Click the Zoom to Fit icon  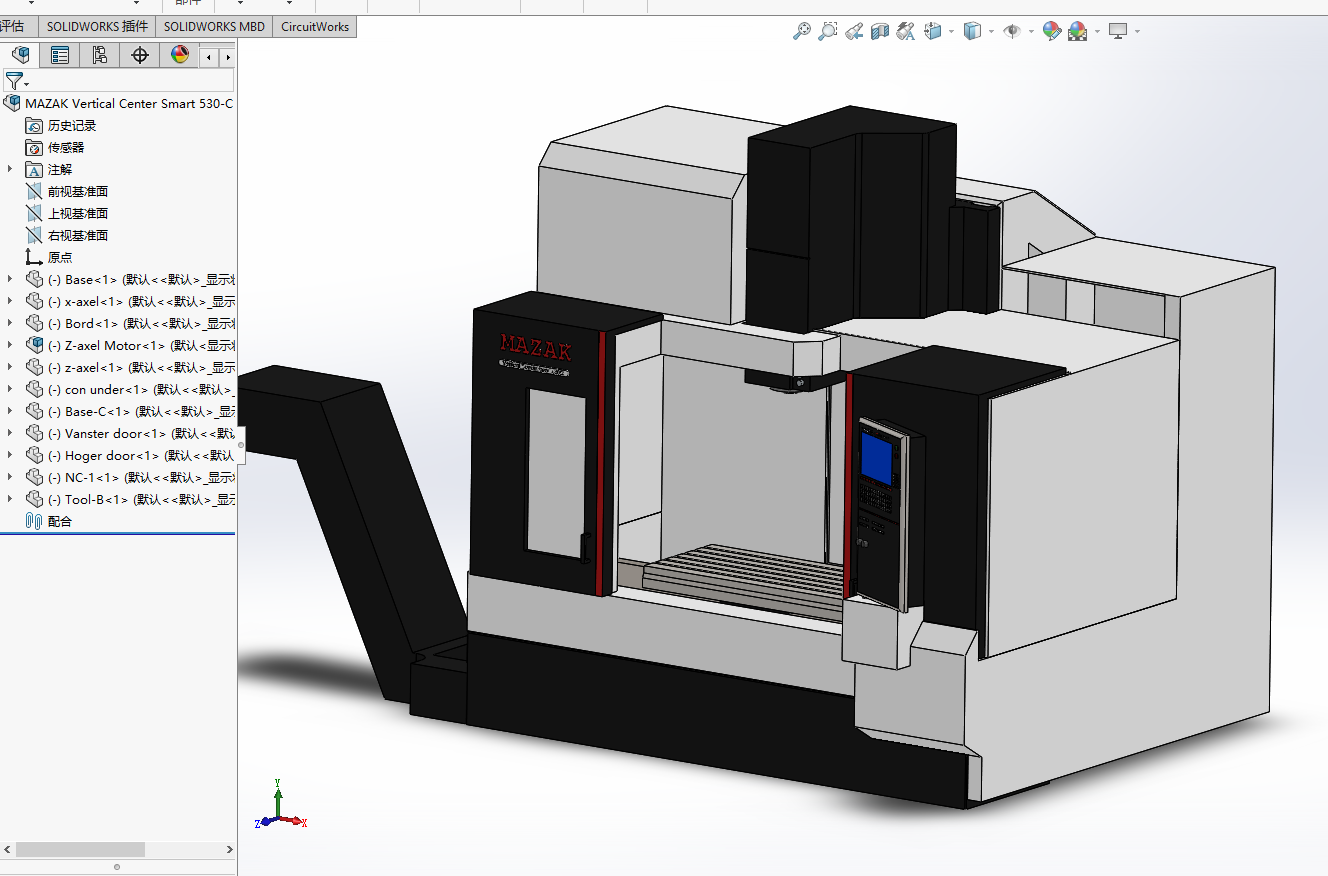coord(802,31)
